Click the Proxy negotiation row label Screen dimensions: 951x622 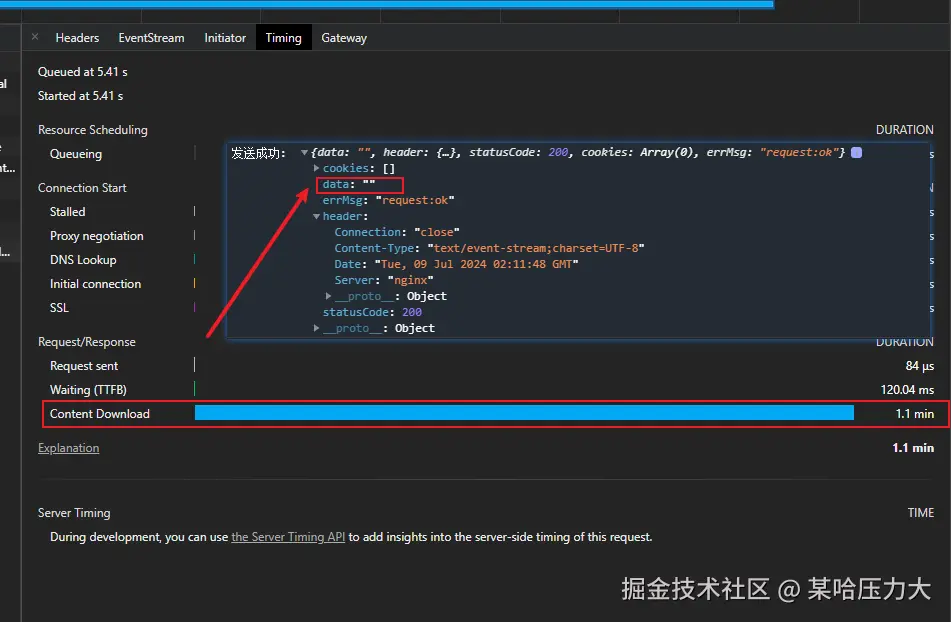pos(96,236)
